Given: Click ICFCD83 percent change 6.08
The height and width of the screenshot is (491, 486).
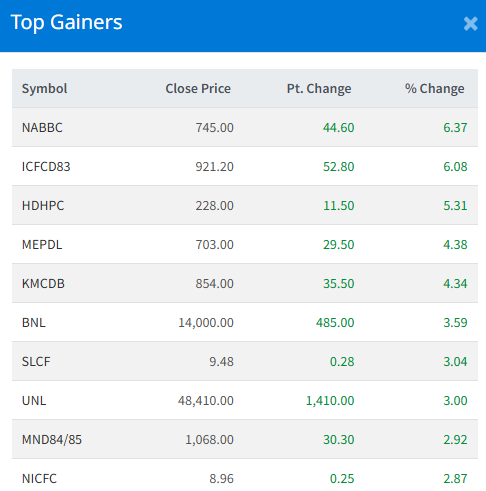Looking at the screenshot, I should (455, 167).
